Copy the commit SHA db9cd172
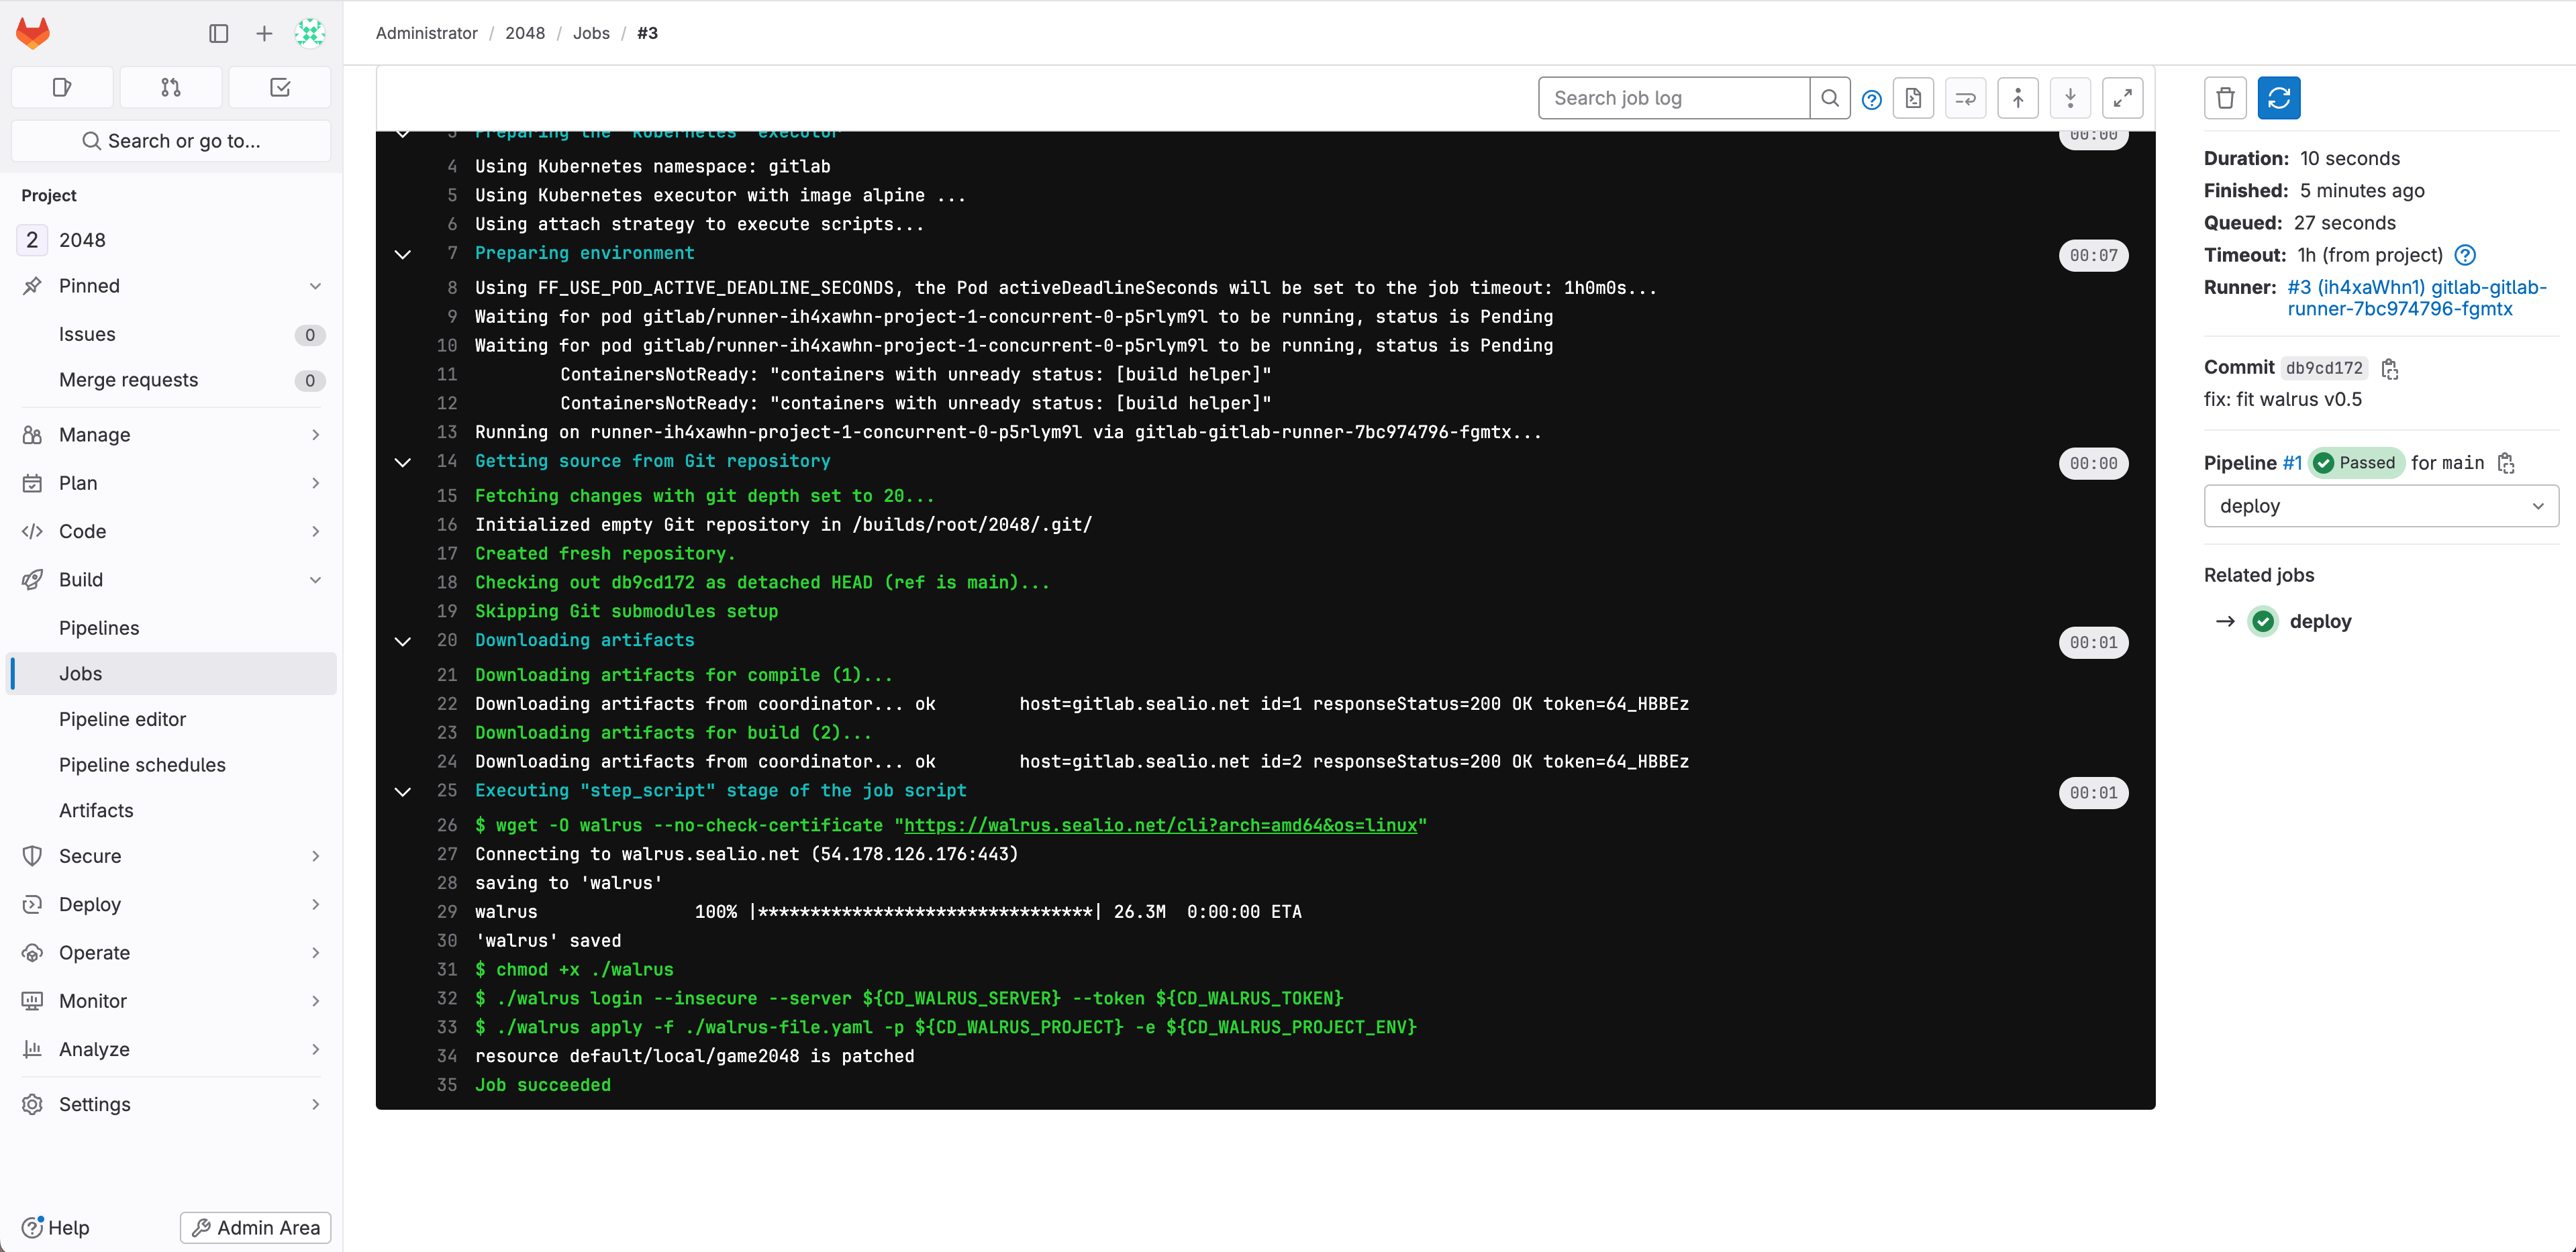The height and width of the screenshot is (1252, 2576). [2390, 369]
